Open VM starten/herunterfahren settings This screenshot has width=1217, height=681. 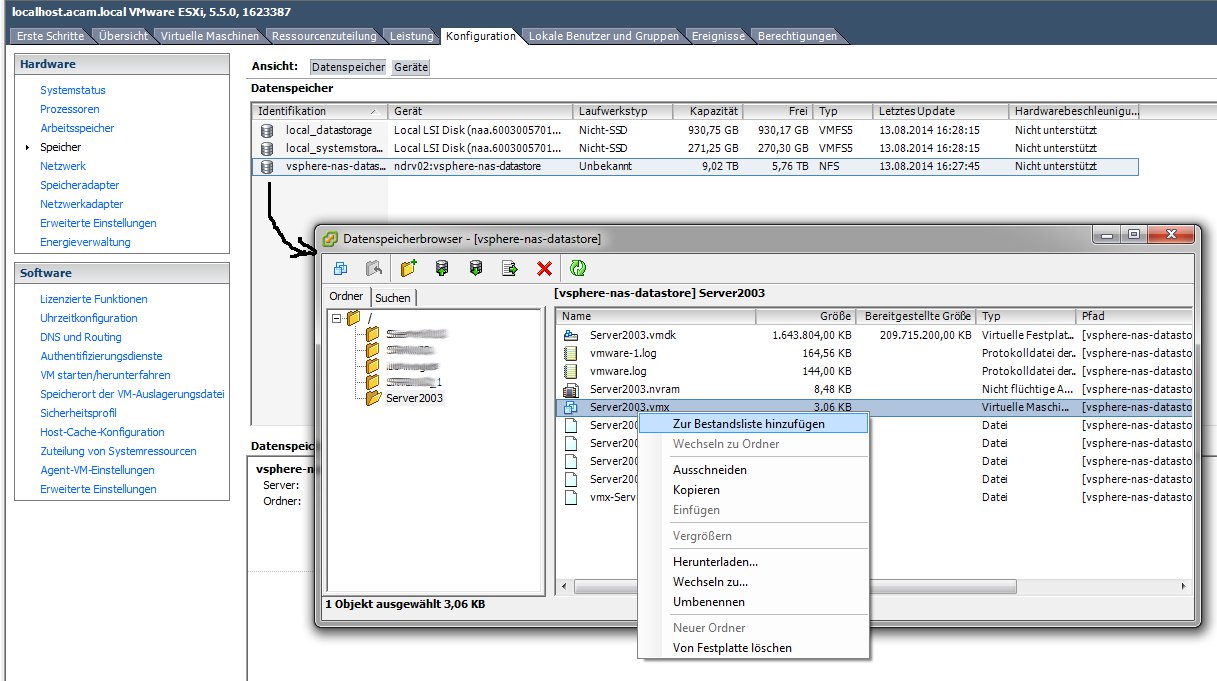105,375
